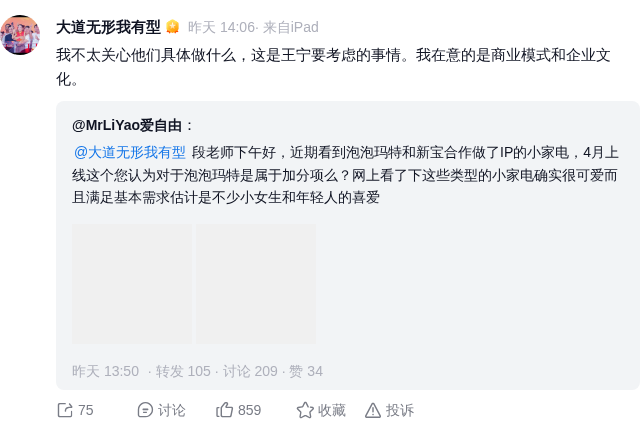The width and height of the screenshot is (640, 432).
Task: Open the 讨论 comment icon
Action: pos(145,410)
